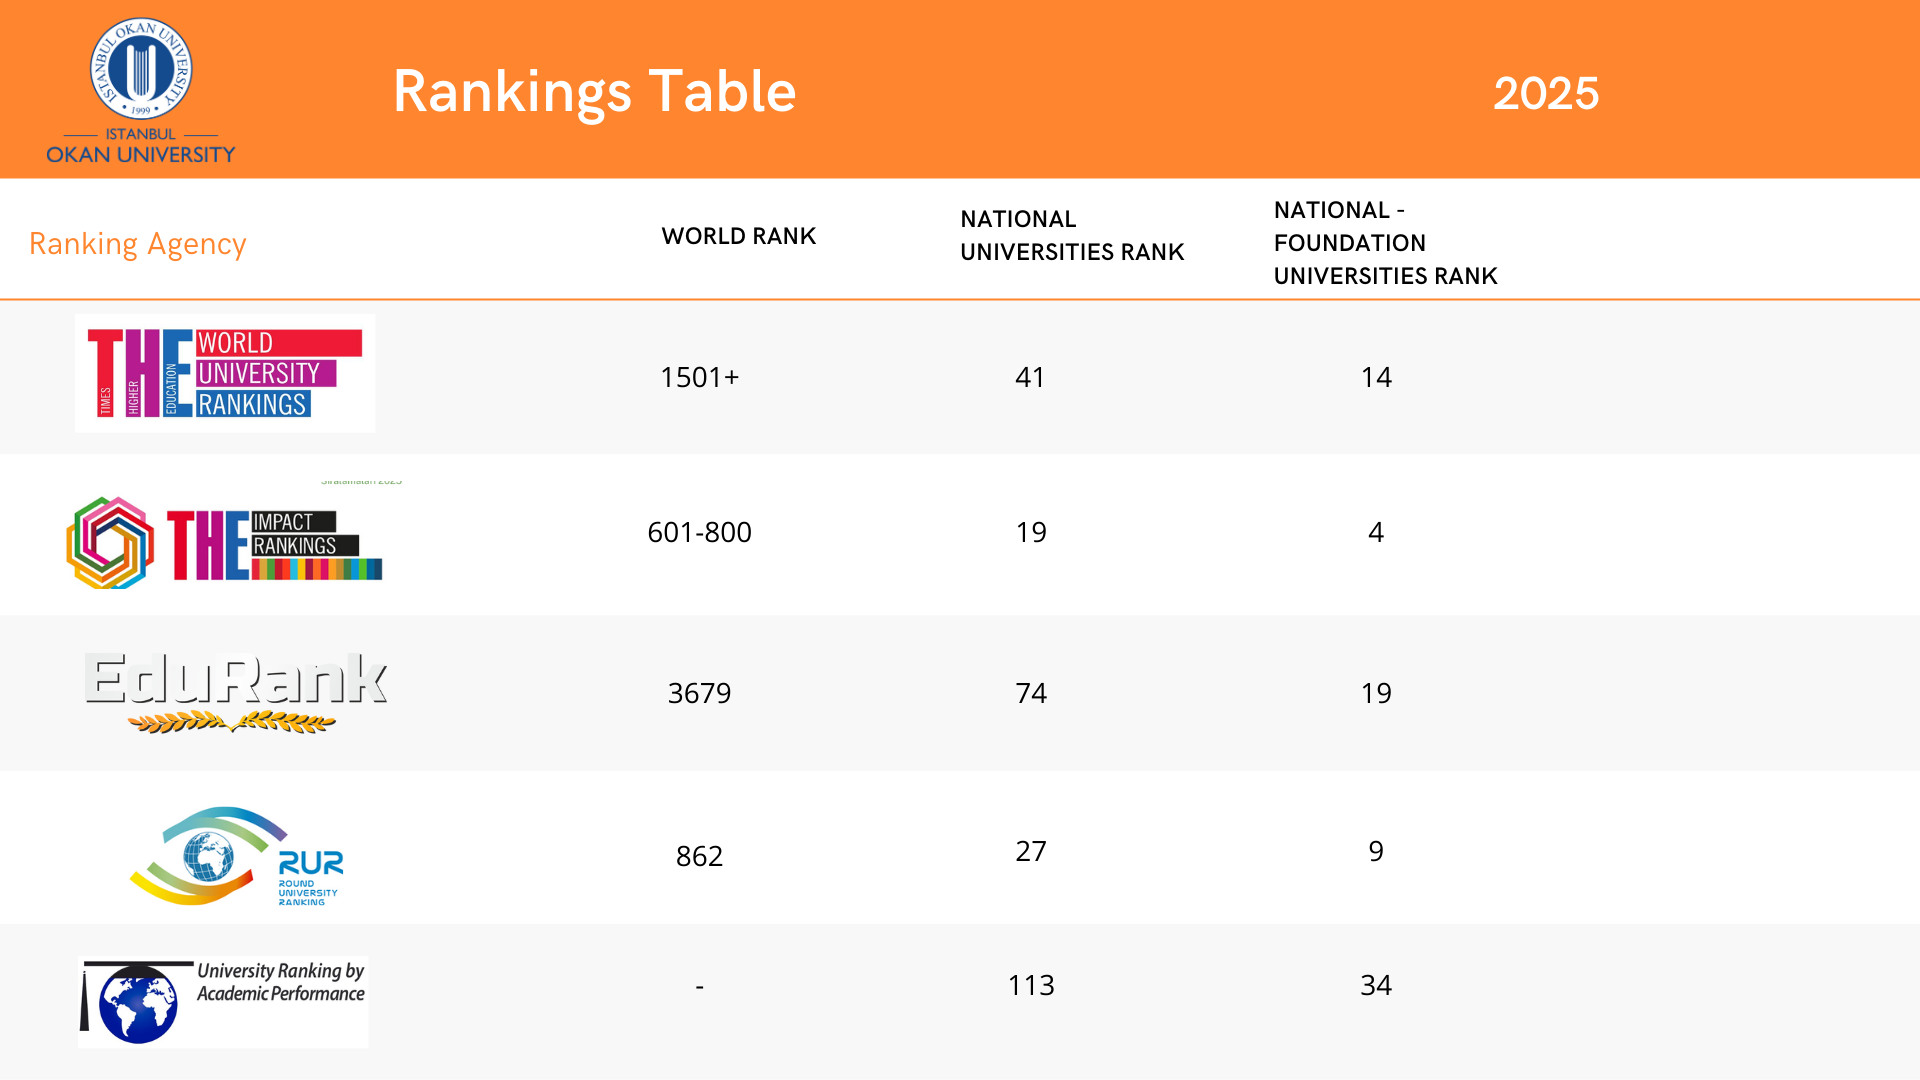Screen dimensions: 1920x1080
Task: Click the EduRank logo
Action: (x=235, y=691)
